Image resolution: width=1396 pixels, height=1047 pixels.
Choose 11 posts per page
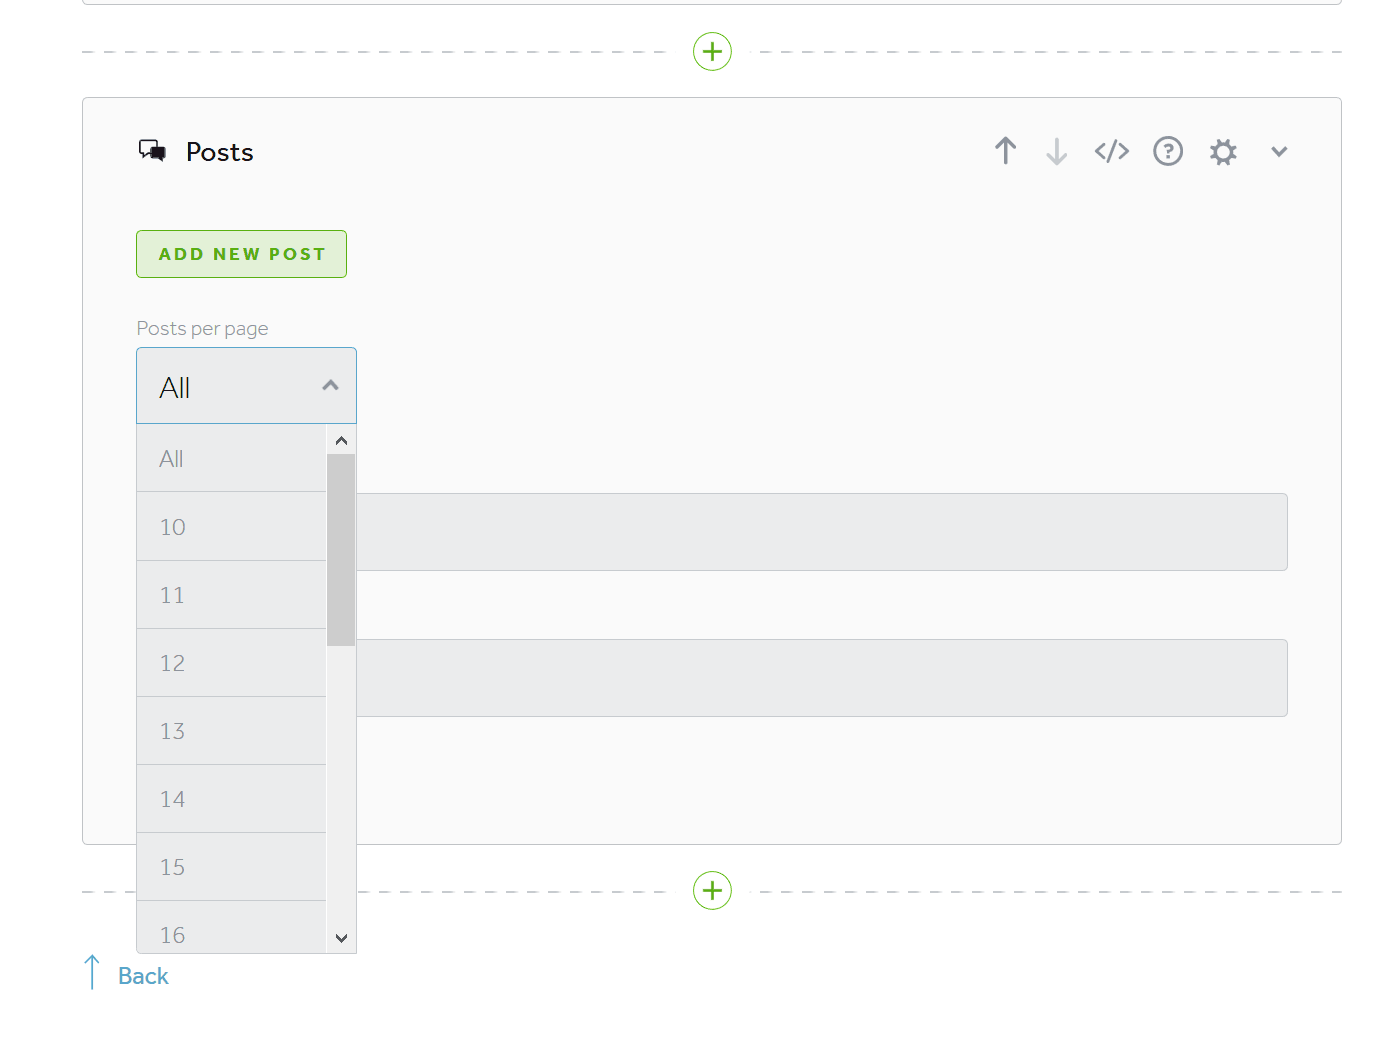pyautogui.click(x=231, y=595)
